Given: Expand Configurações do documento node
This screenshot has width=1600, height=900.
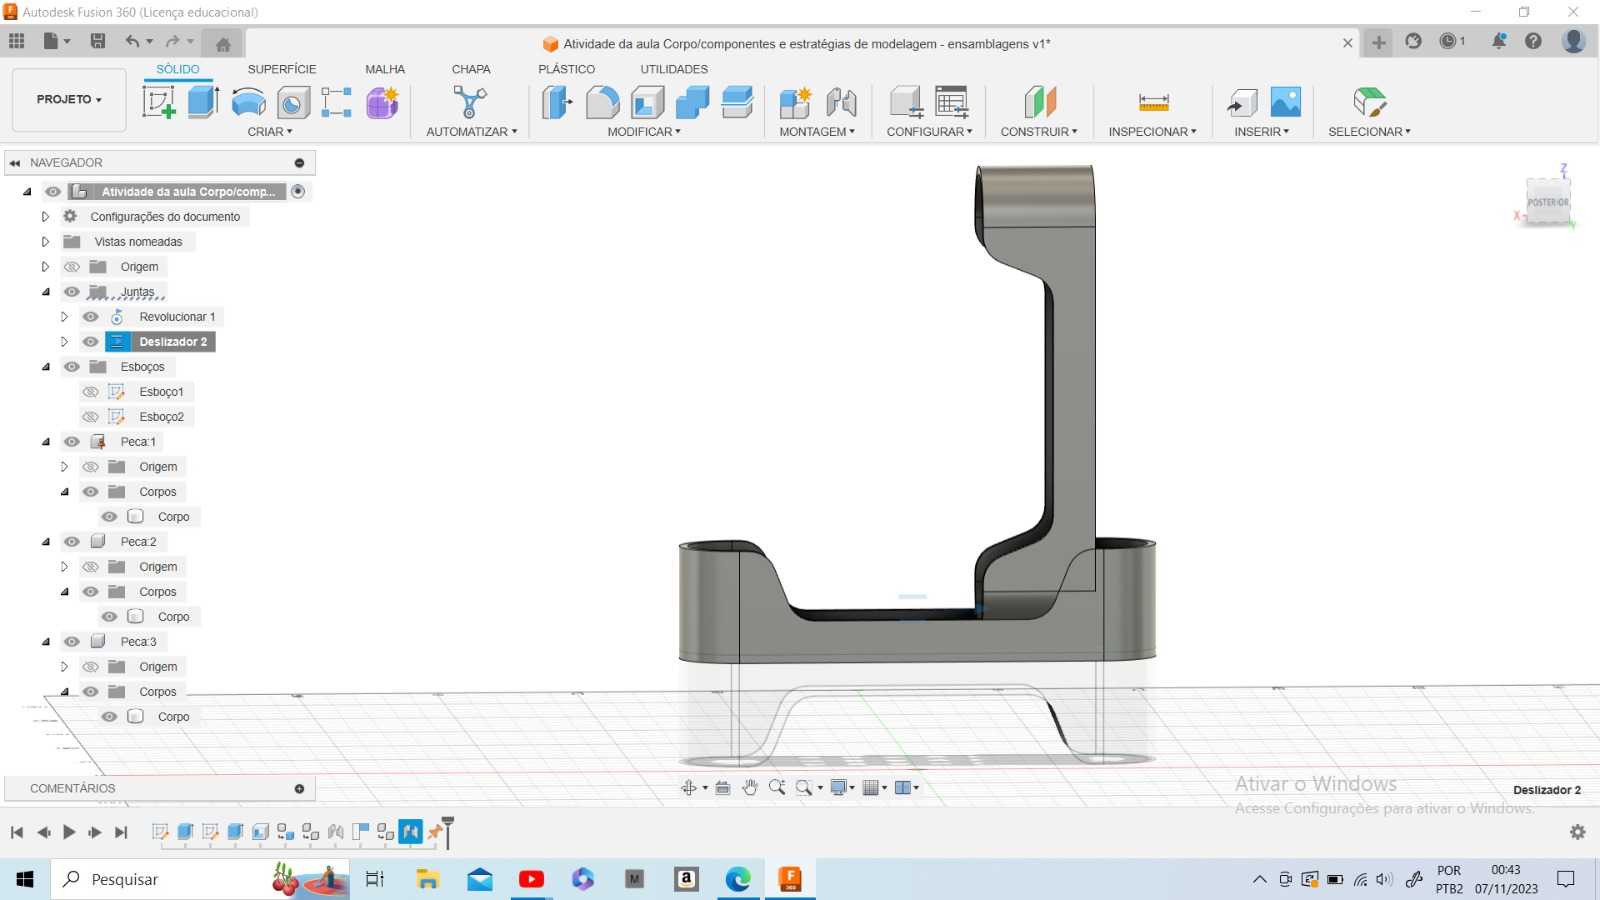Looking at the screenshot, I should [45, 217].
